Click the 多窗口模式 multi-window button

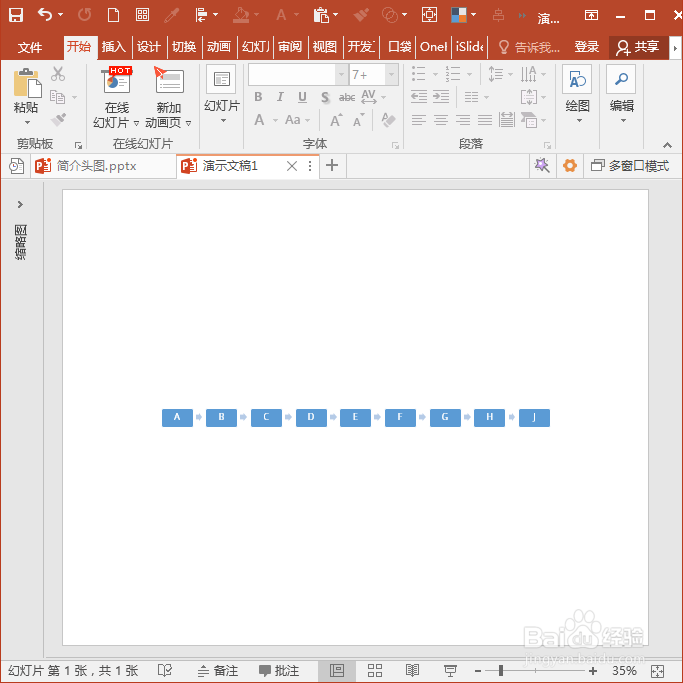(x=629, y=166)
